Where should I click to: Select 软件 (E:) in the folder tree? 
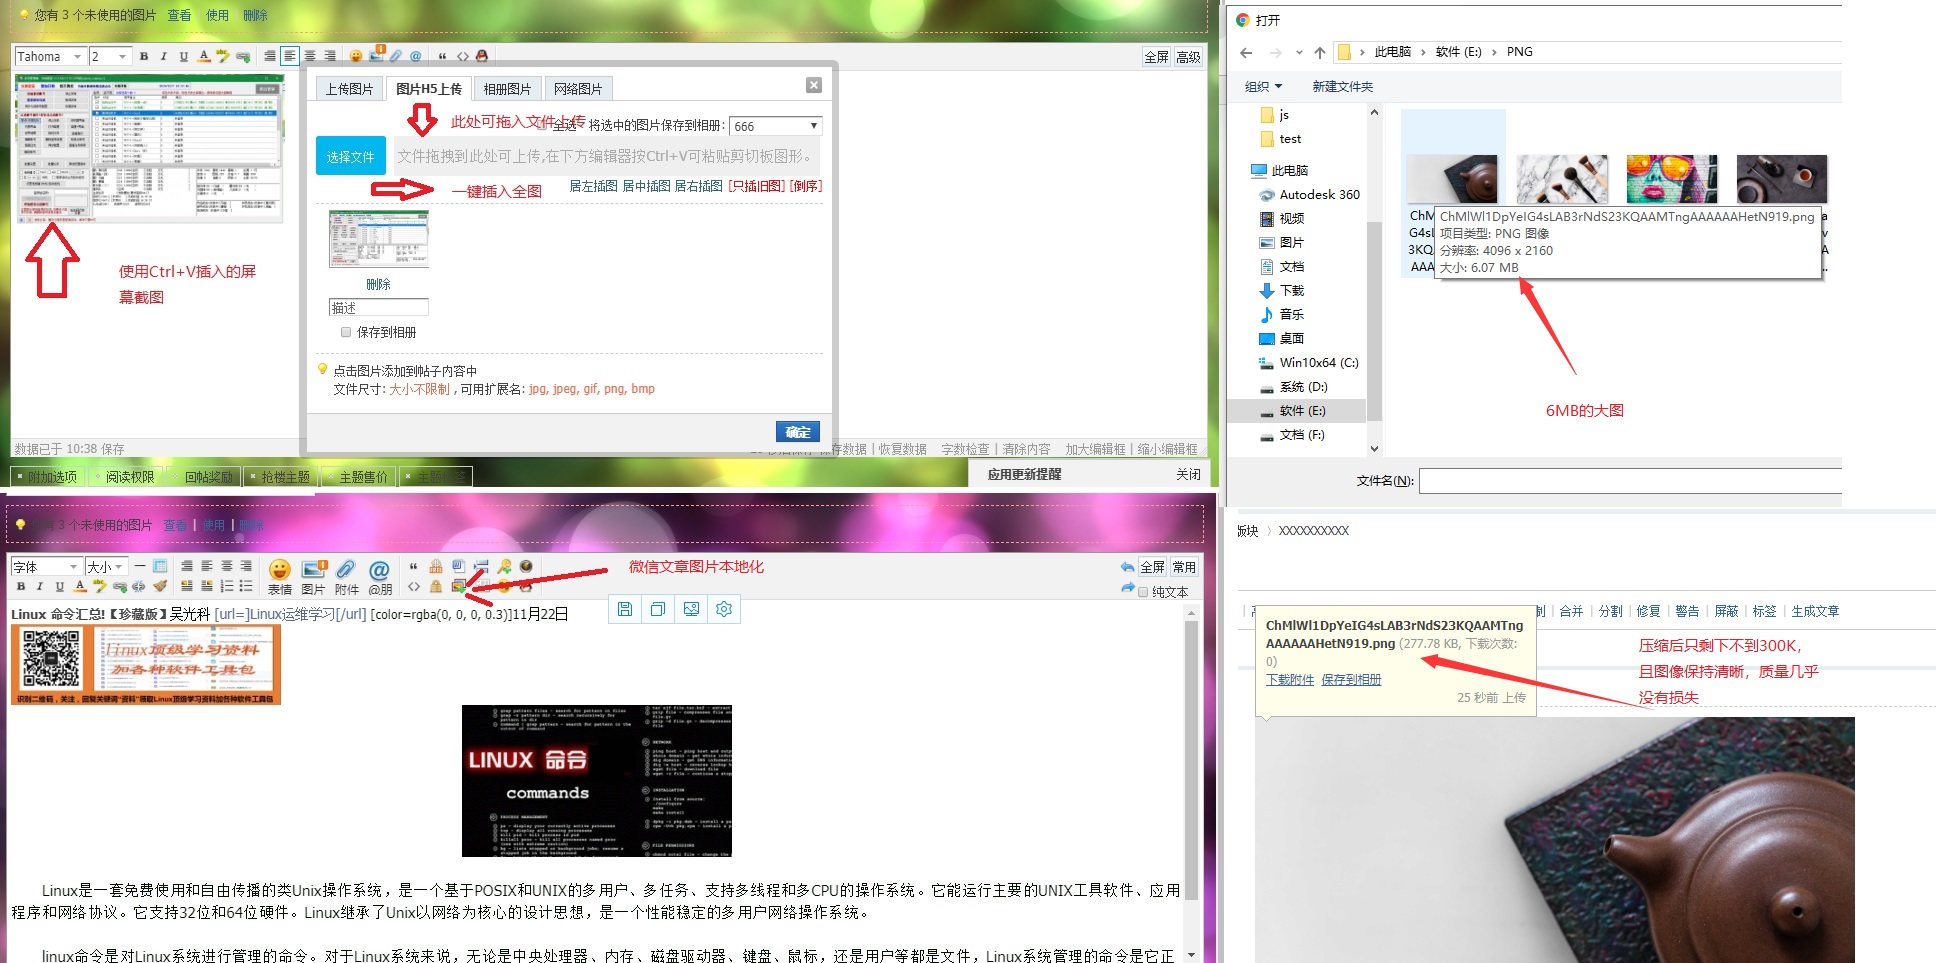tap(1302, 411)
